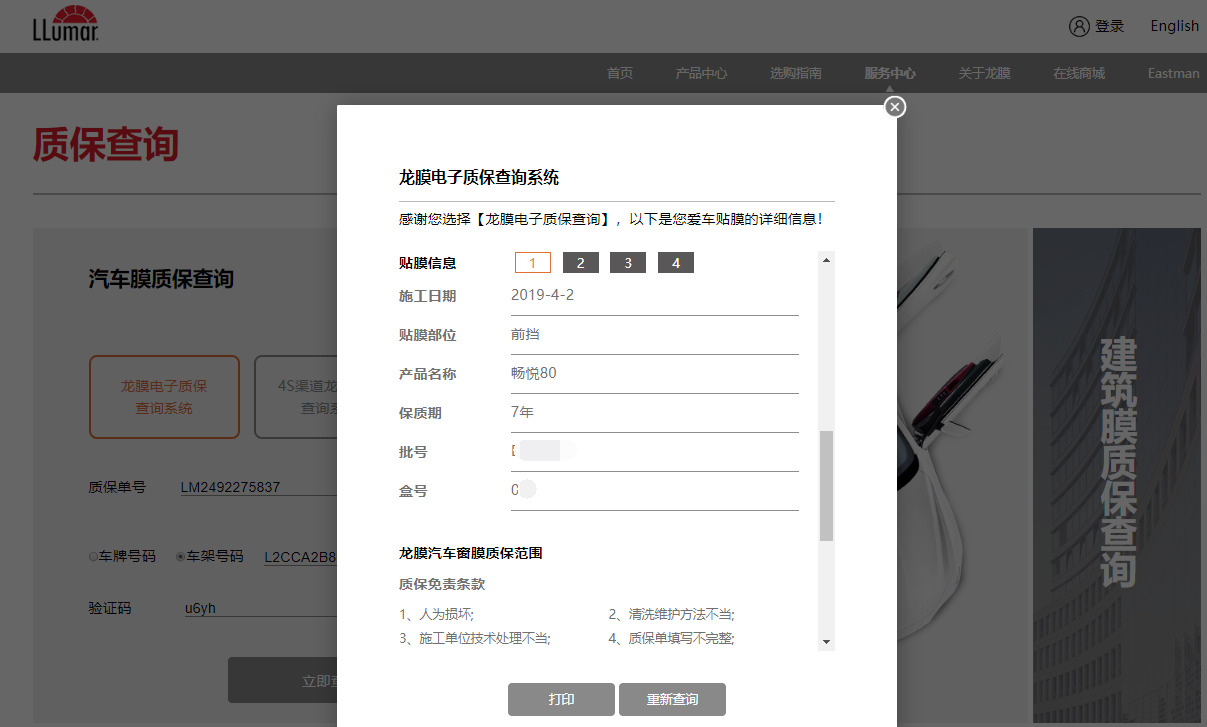1207x727 pixels.
Task: Click the 打印 print button
Action: tap(561, 700)
